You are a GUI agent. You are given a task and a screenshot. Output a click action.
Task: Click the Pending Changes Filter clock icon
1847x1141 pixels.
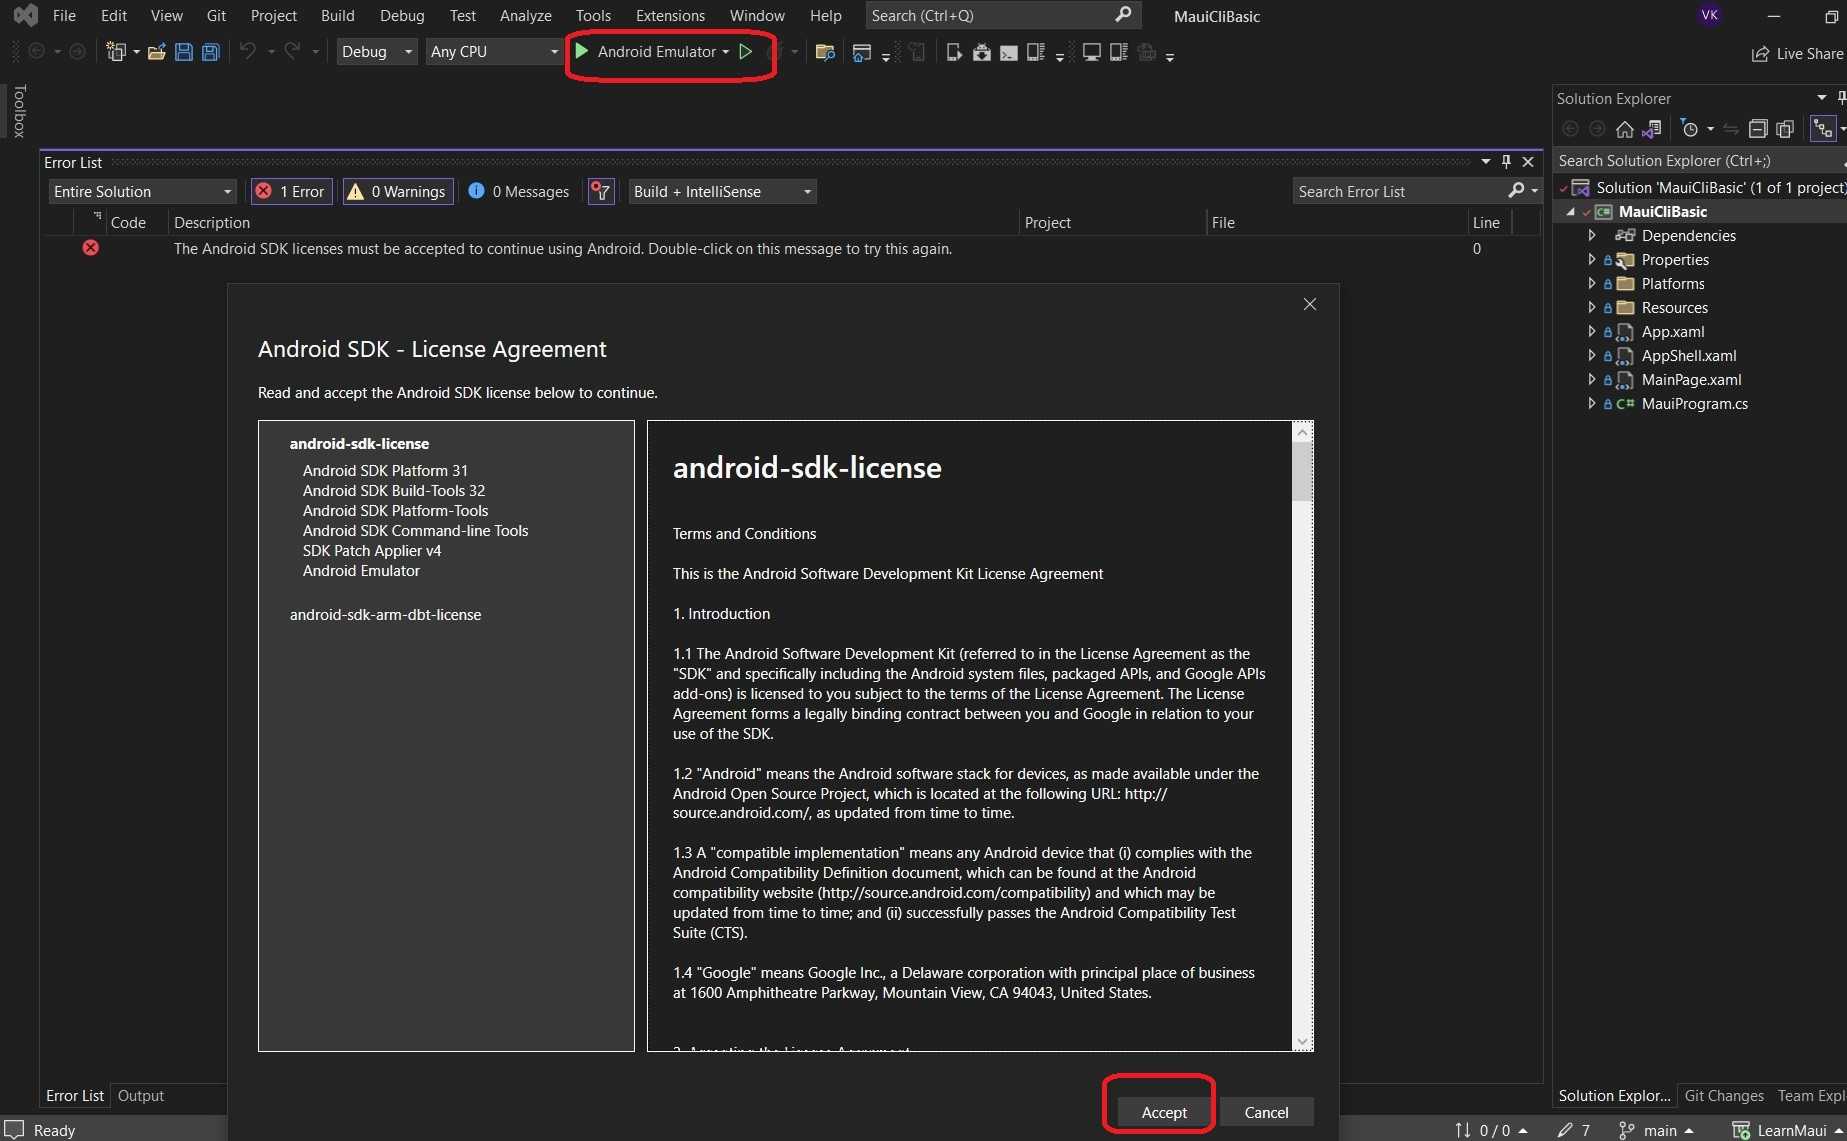(1690, 129)
